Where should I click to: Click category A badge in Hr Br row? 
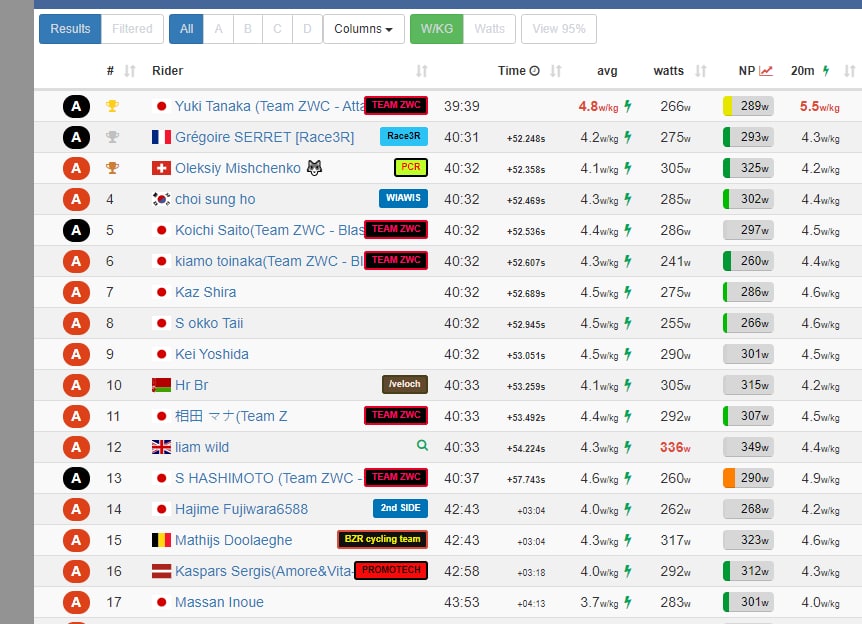coord(76,385)
